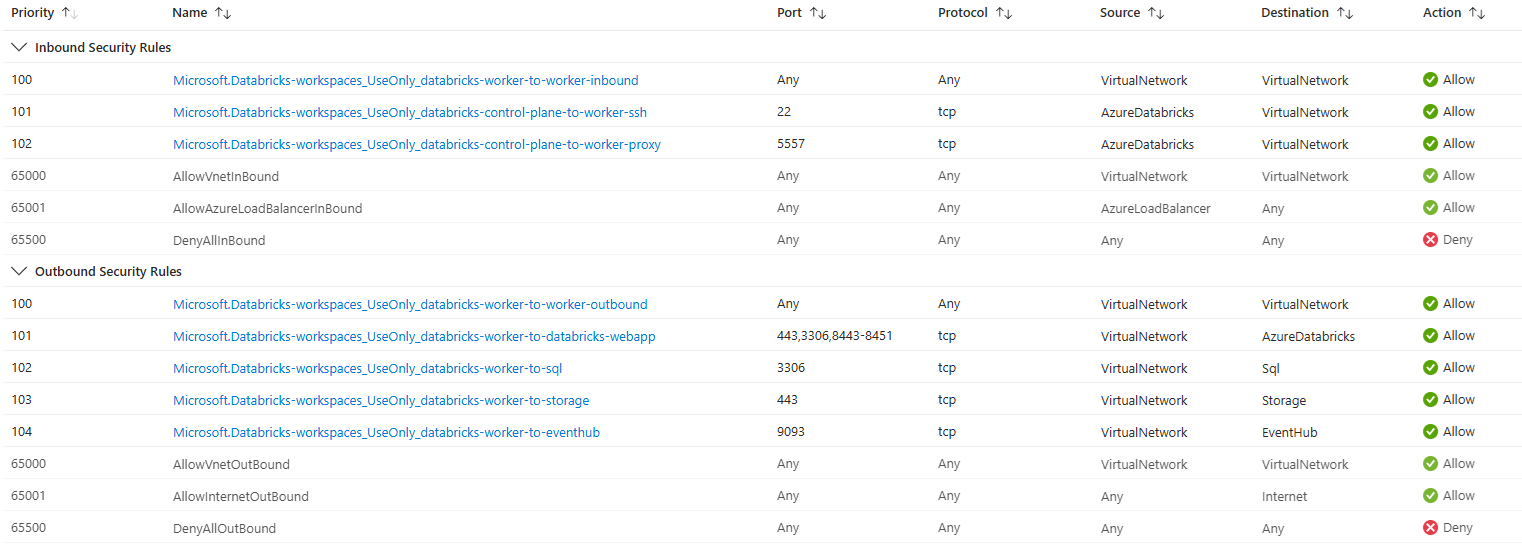Open the worker-to-storage rule
This screenshot has height=547, width=1522.
click(x=381, y=400)
